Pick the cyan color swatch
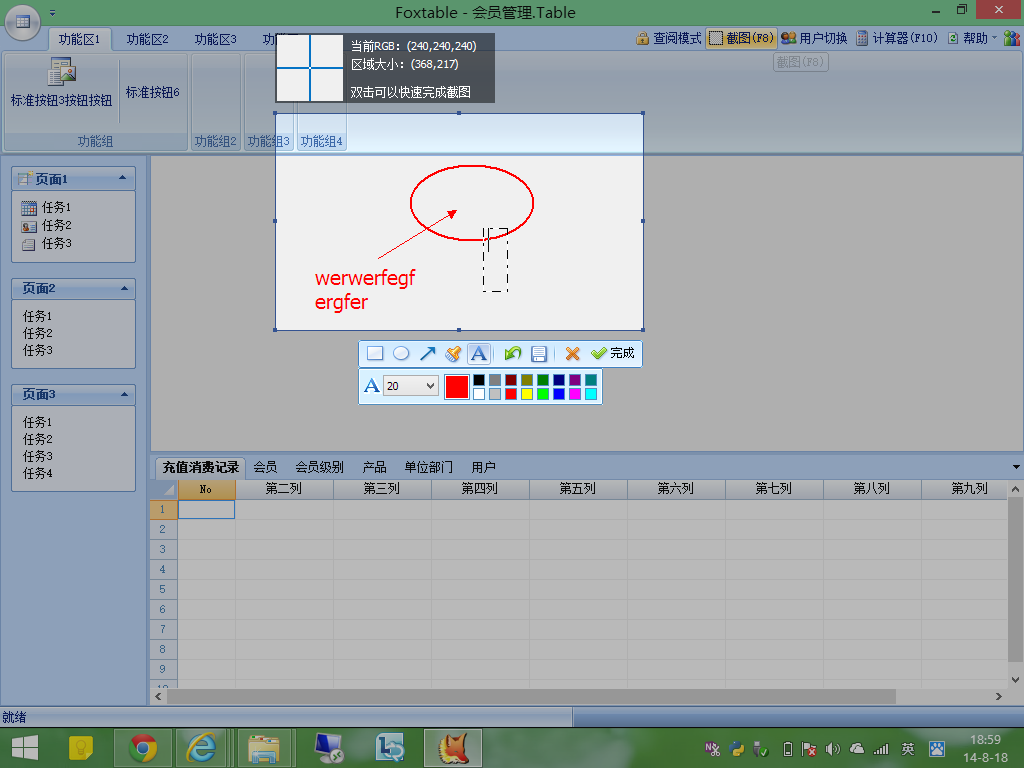Viewport: 1024px width, 768px height. point(590,394)
